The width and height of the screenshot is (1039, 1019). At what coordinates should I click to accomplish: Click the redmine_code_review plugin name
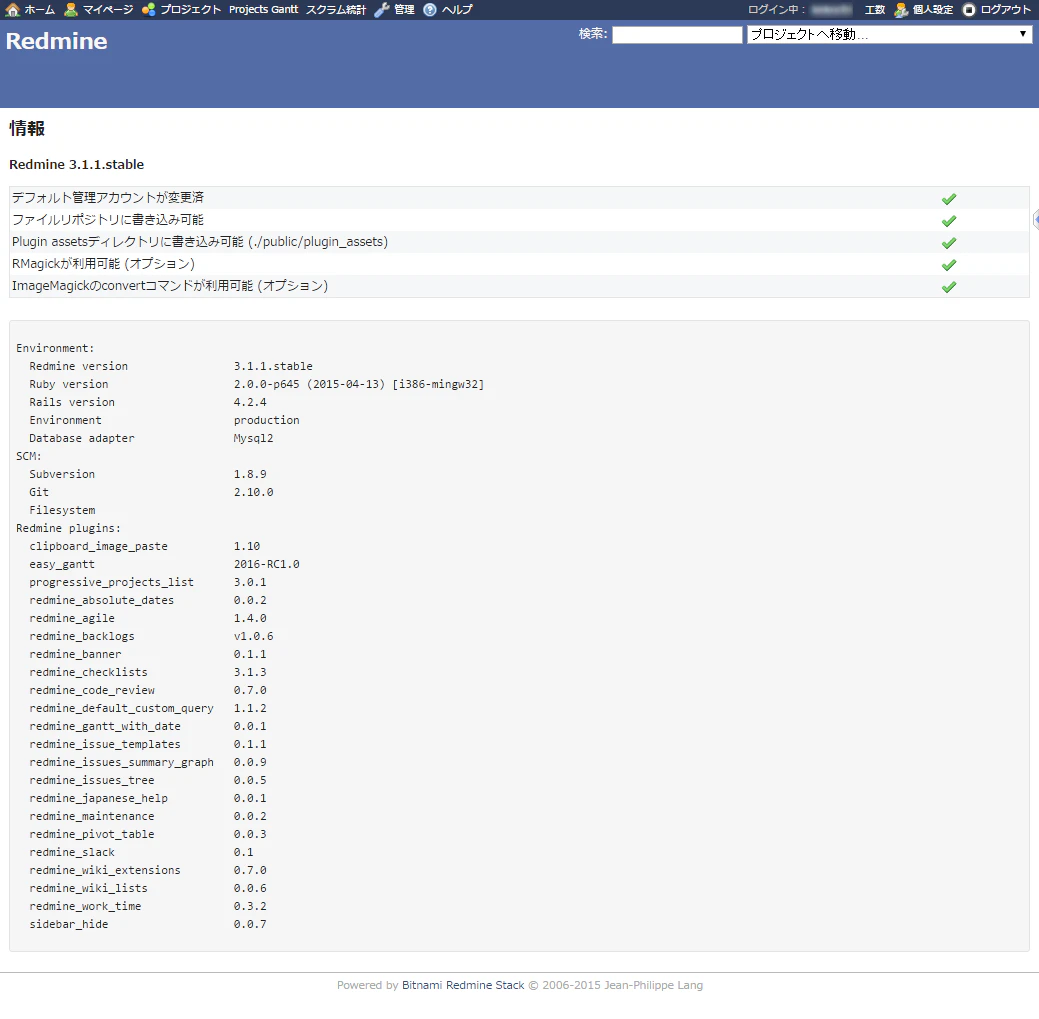(x=92, y=690)
